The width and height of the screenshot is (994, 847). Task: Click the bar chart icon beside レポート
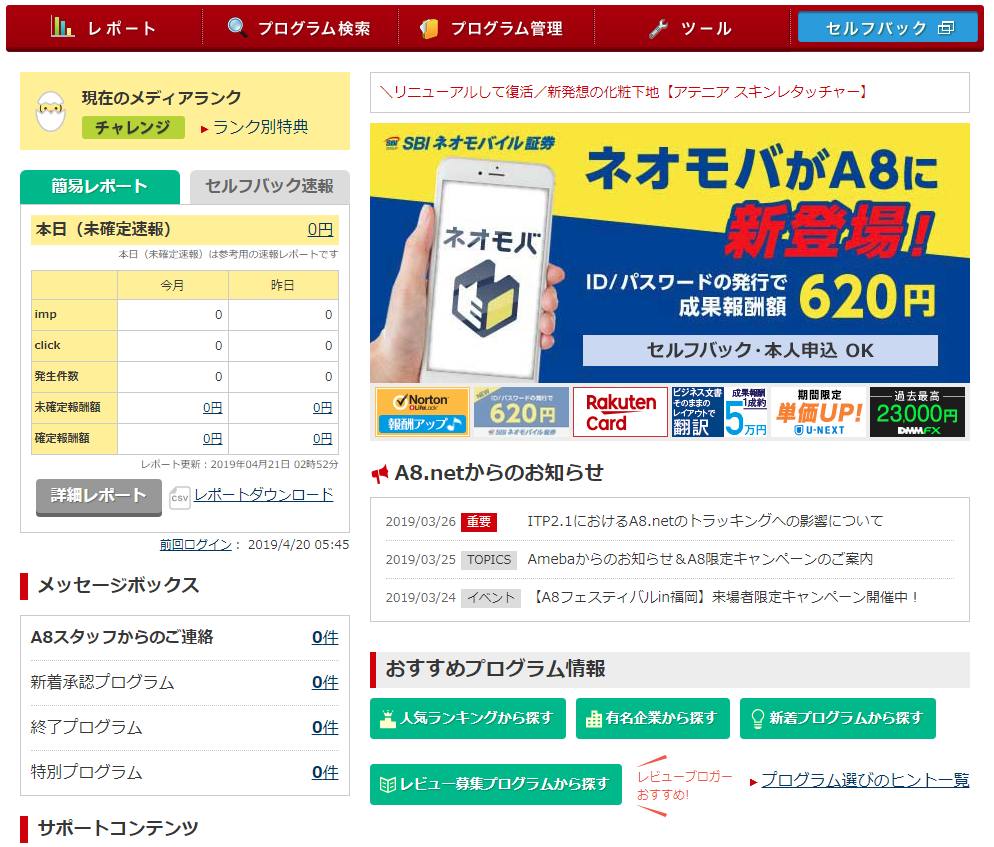[x=62, y=27]
